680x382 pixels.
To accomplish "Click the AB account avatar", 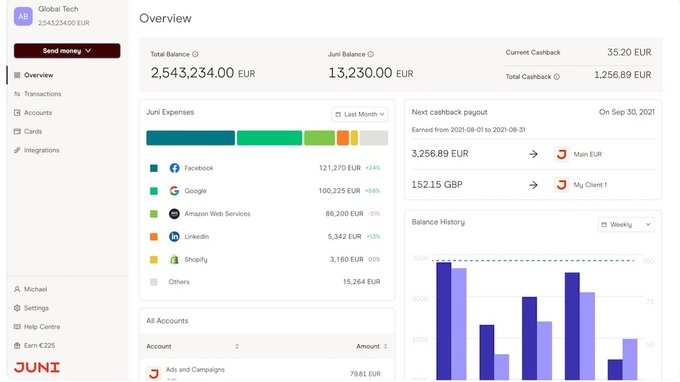I will tap(23, 16).
